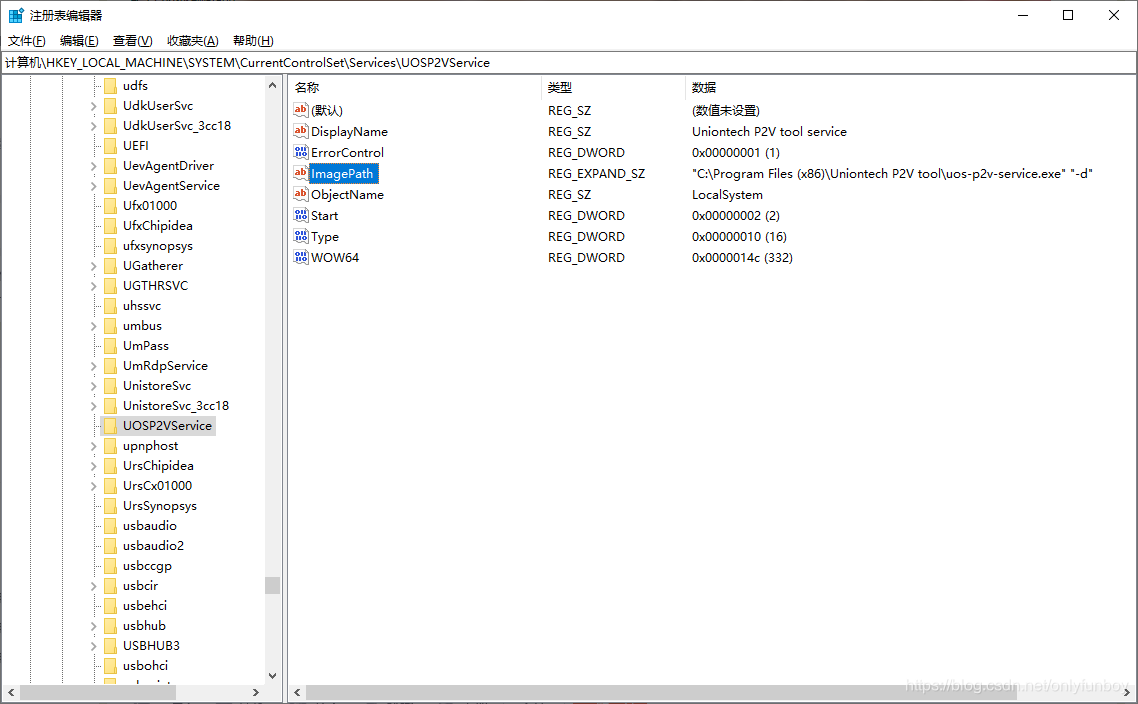Viewport: 1138px width, 704px height.
Task: Click tree pane scroll down arrow
Action: [x=273, y=676]
